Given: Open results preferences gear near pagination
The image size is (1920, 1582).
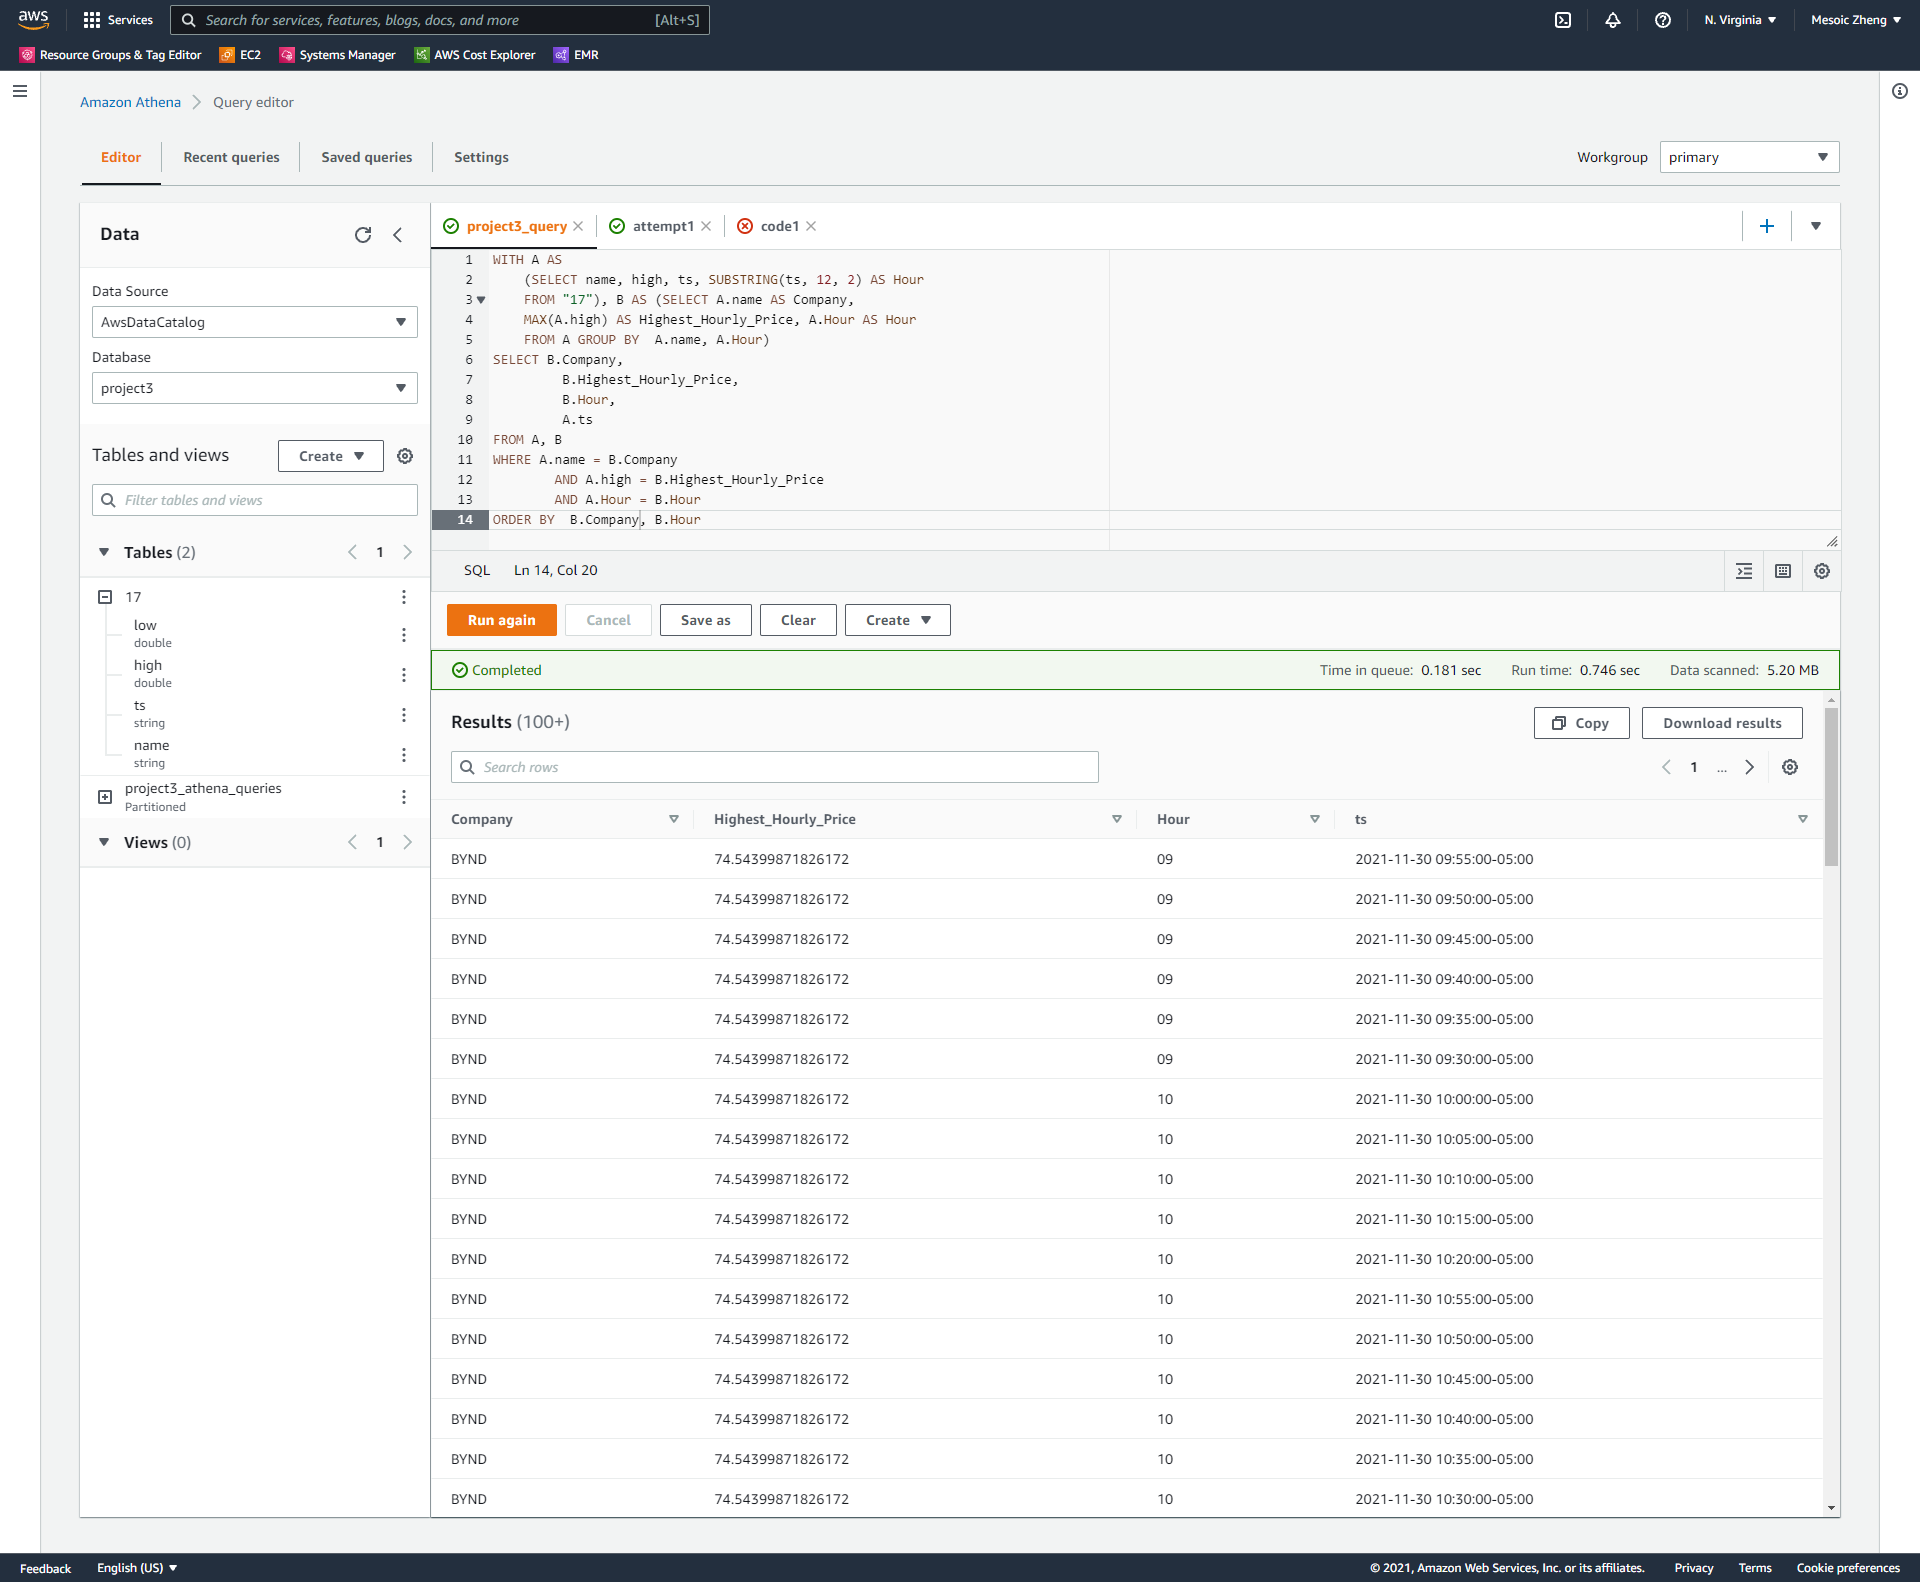Looking at the screenshot, I should [x=1790, y=767].
